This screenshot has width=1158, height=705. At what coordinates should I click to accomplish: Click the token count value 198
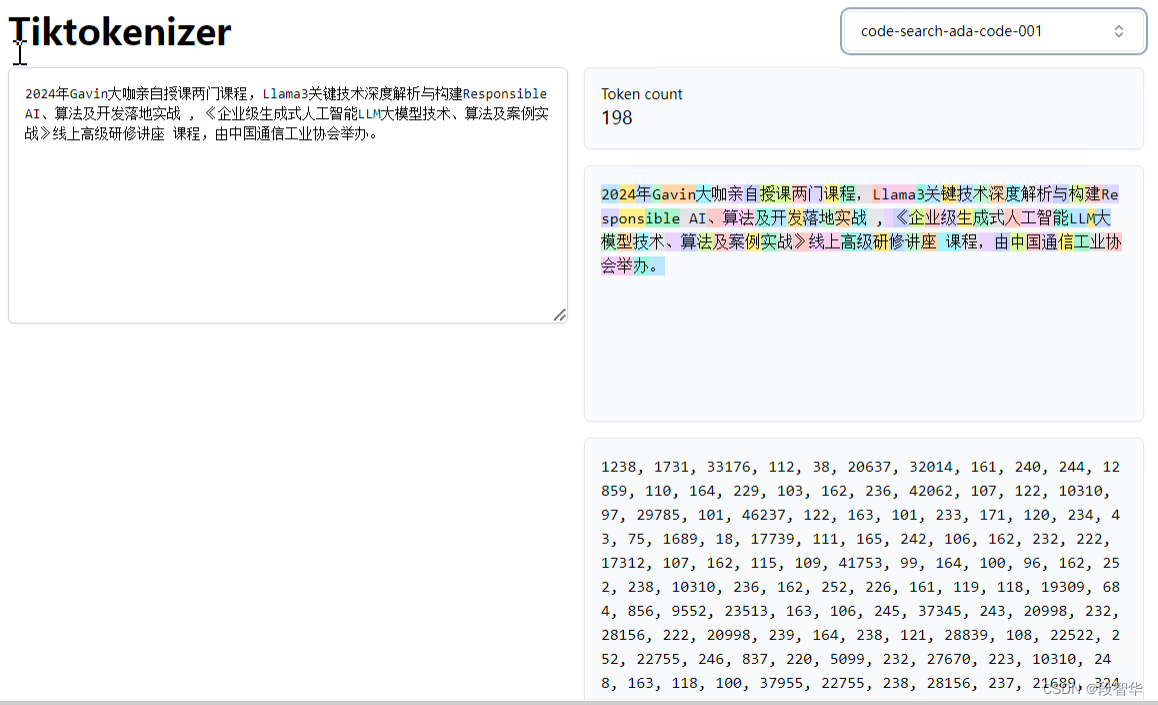coord(617,118)
